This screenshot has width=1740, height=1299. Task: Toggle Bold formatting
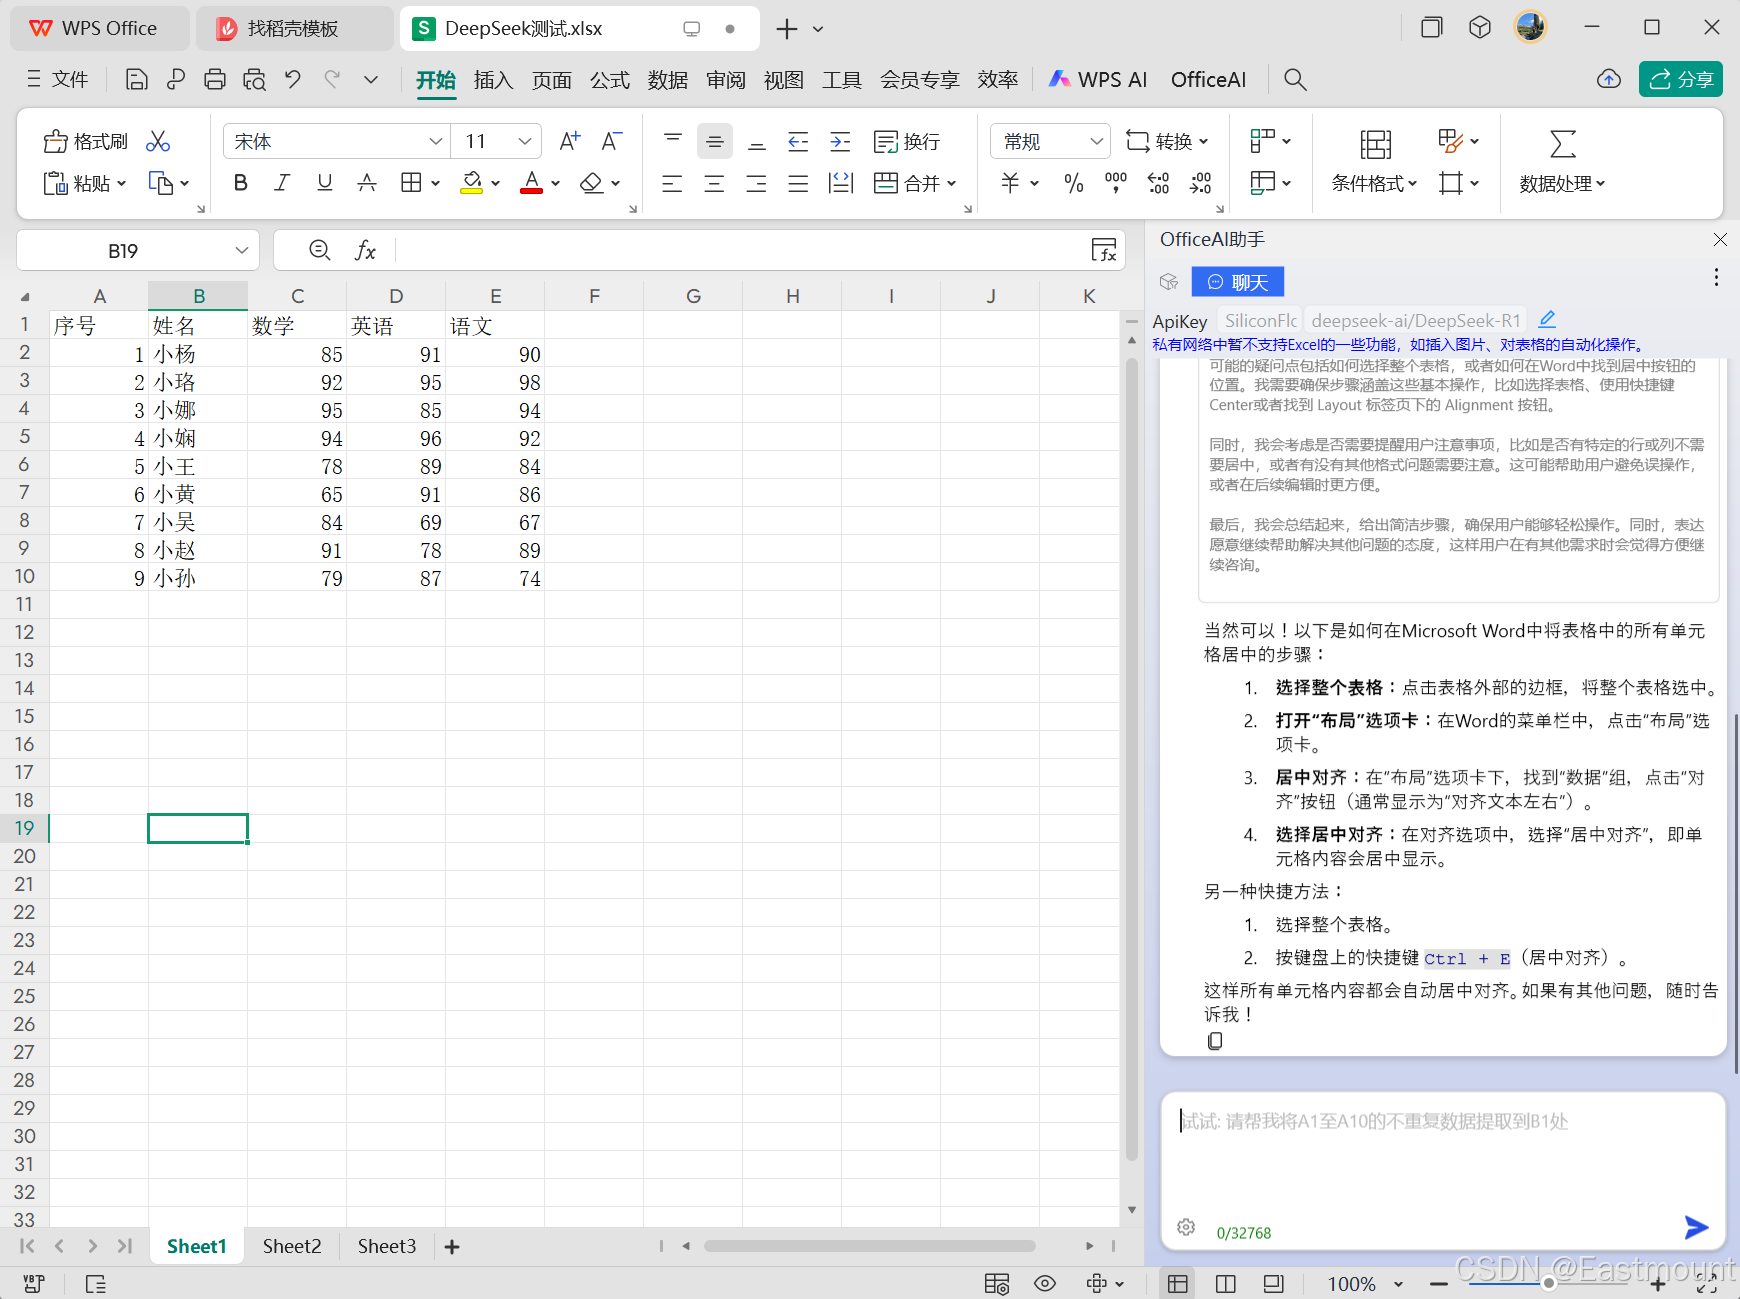pyautogui.click(x=241, y=183)
